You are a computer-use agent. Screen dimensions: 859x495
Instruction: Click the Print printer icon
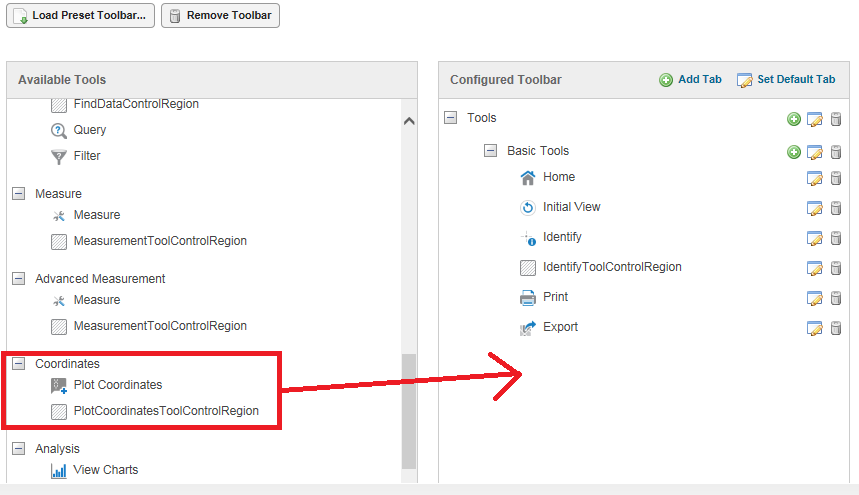pyautogui.click(x=528, y=297)
